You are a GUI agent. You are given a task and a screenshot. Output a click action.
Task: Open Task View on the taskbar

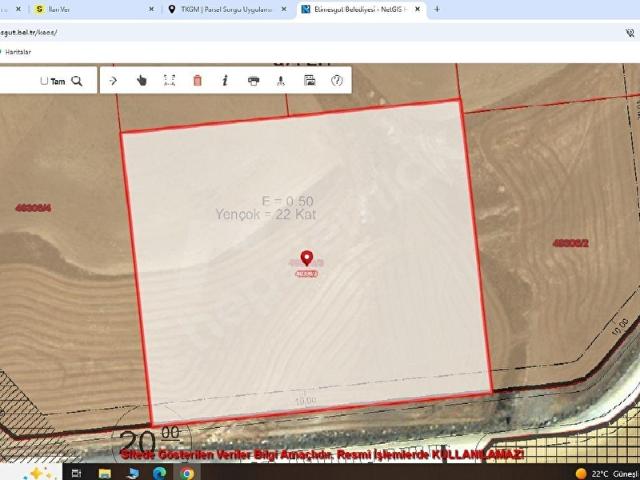click(76, 473)
